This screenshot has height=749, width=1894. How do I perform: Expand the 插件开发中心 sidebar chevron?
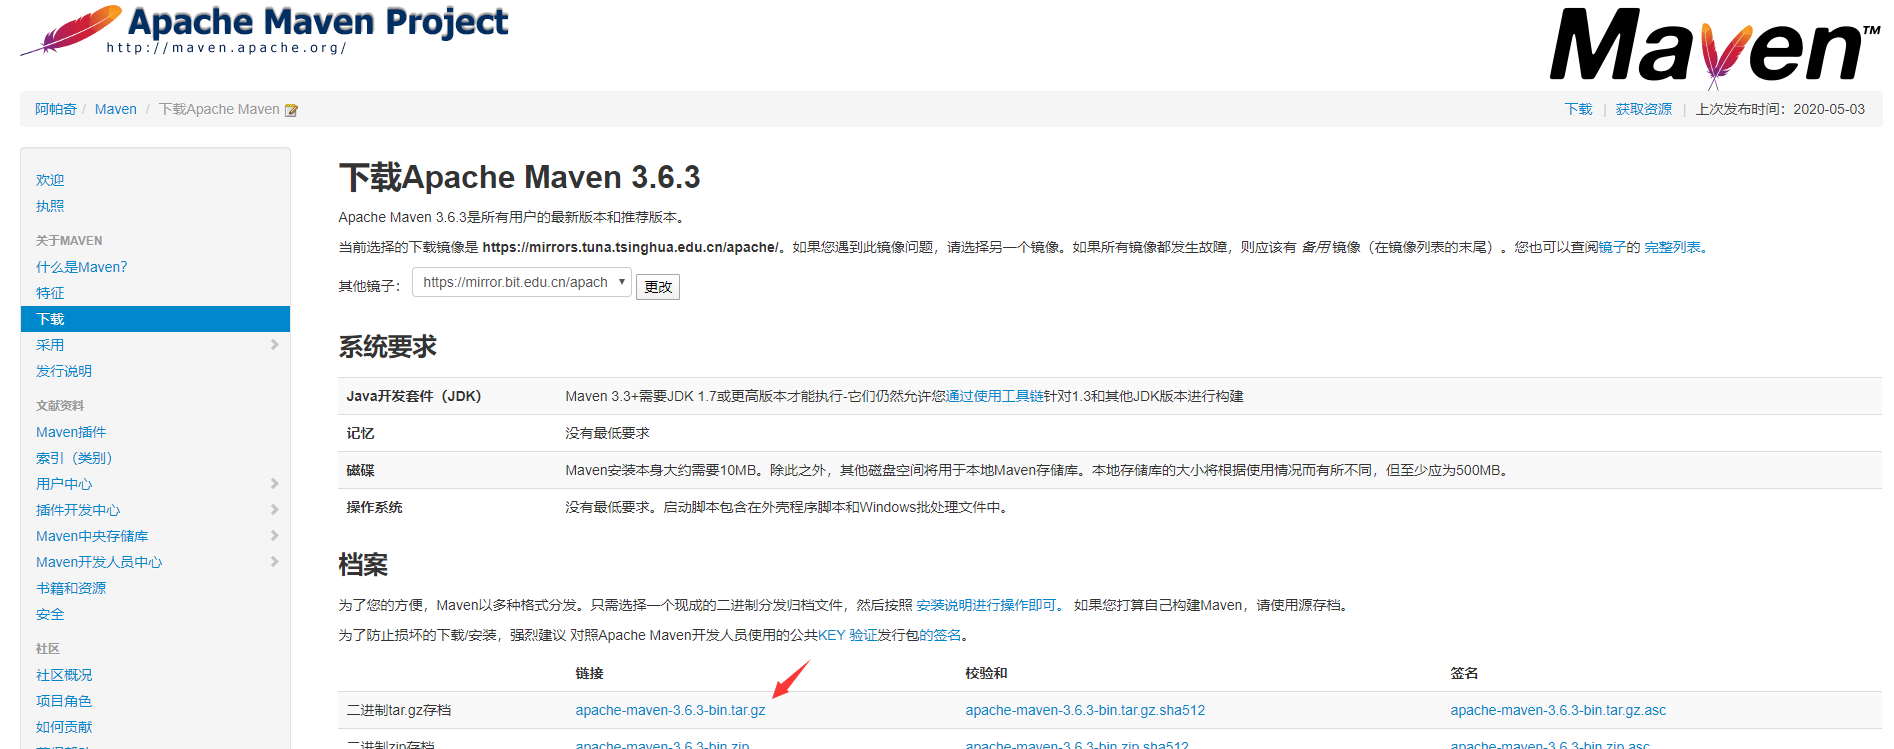[274, 510]
